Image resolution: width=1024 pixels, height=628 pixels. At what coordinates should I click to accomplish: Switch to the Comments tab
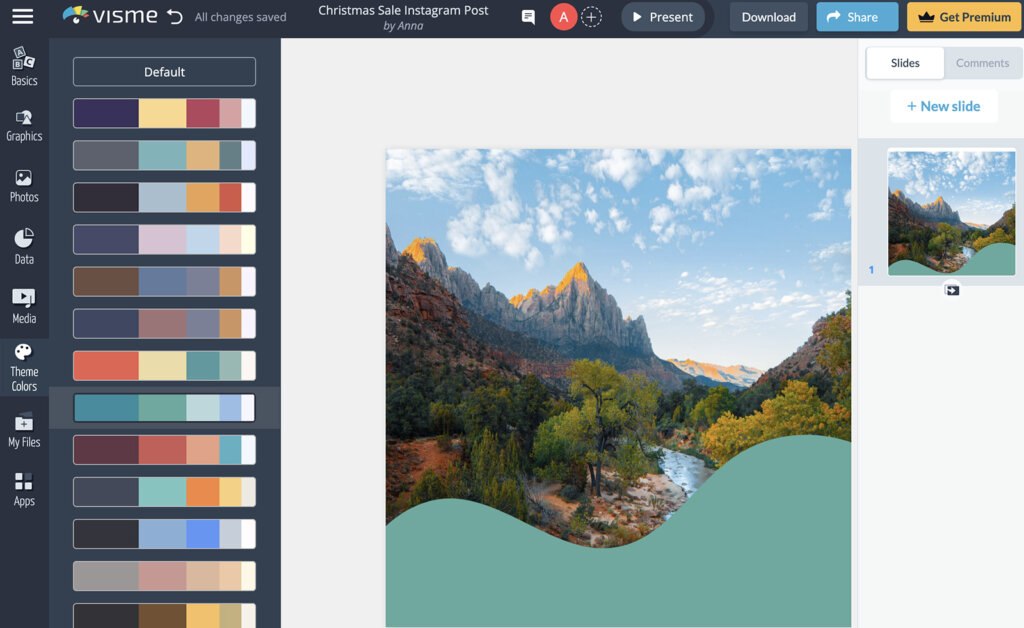click(982, 62)
